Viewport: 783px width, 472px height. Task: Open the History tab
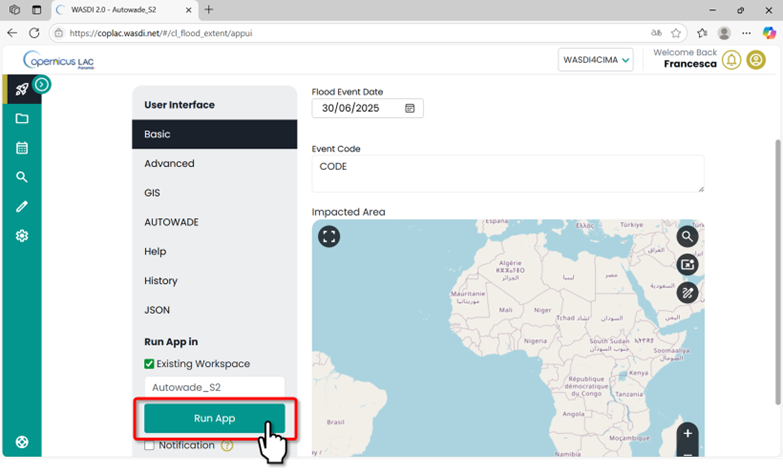[x=214, y=281]
